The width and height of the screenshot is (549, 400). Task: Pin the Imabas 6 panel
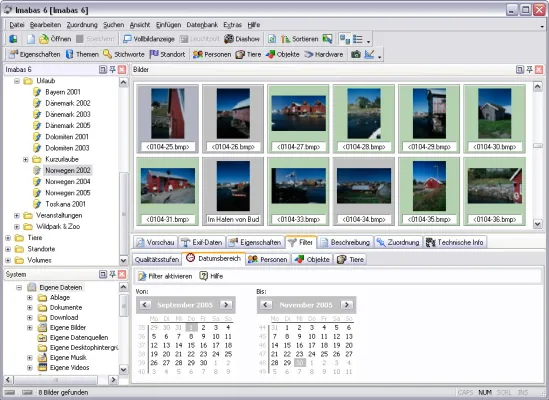112,69
